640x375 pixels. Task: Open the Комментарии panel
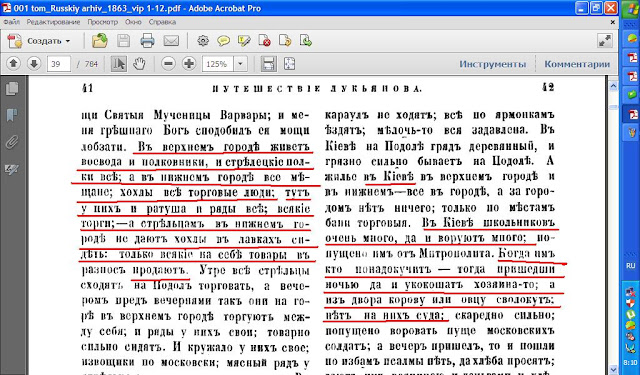click(577, 64)
